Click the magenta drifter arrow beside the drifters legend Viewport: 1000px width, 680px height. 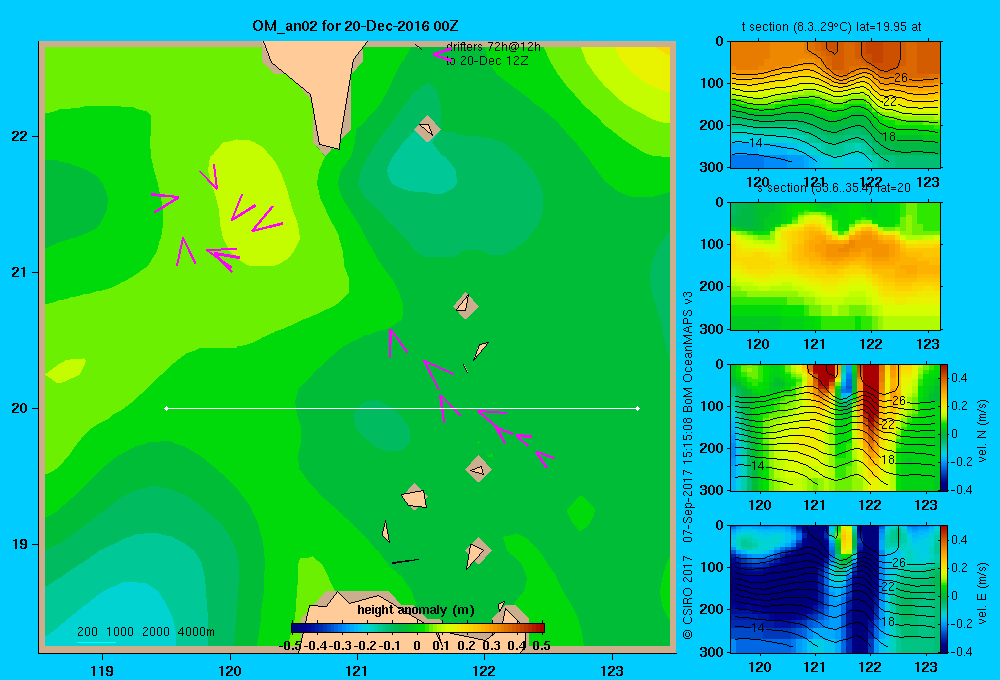pos(441,54)
